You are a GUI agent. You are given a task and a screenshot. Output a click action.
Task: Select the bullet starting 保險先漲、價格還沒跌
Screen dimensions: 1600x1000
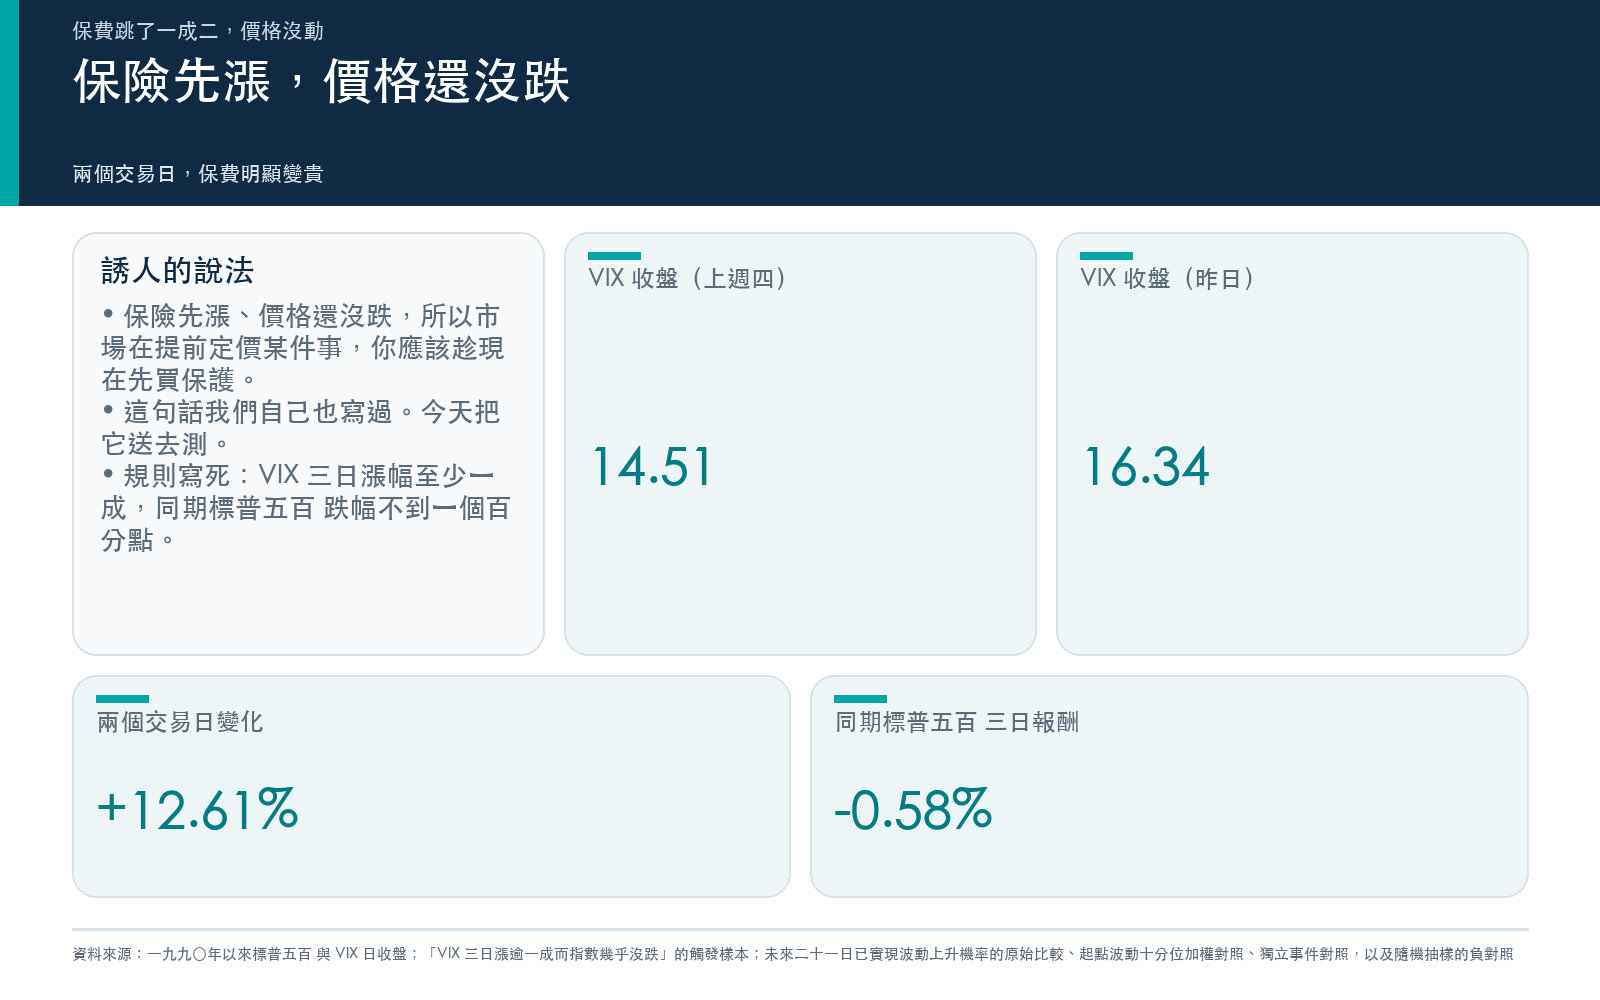pyautogui.click(x=303, y=348)
